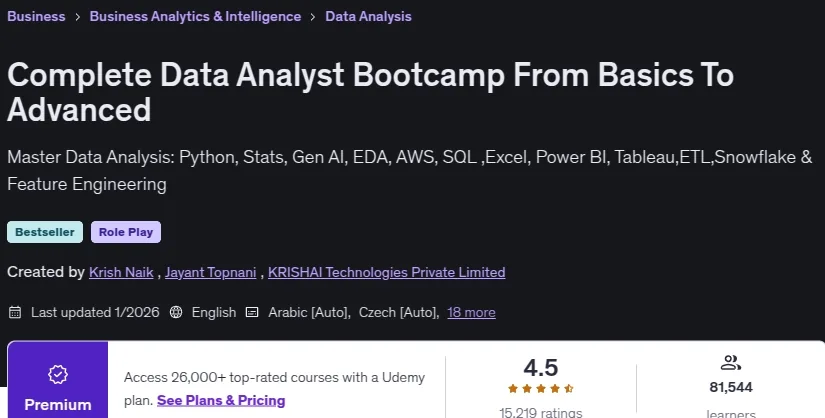825x418 pixels.
Task: Click the 4.5 rating score
Action: pyautogui.click(x=541, y=367)
